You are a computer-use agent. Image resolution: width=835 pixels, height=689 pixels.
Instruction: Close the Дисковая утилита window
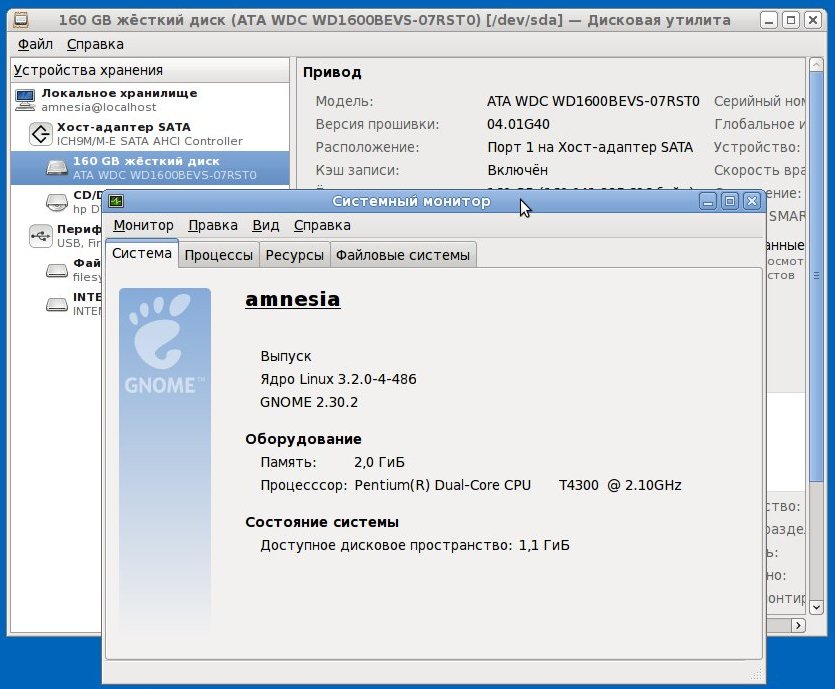point(813,20)
